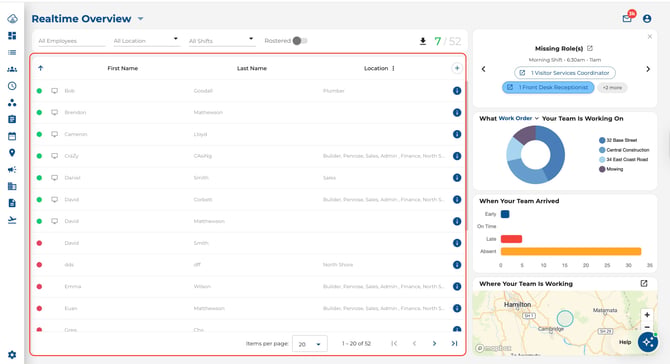Download the employee list
Screen dimensions: 670x364
coord(423,41)
